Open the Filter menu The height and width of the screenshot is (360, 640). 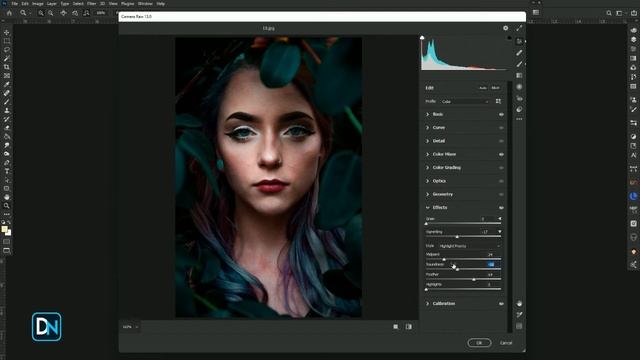pyautogui.click(x=91, y=4)
